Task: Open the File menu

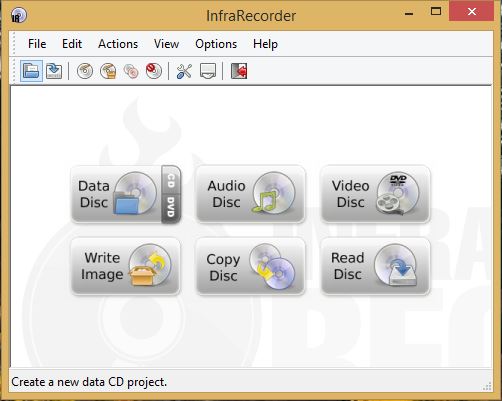Action: tap(37, 44)
